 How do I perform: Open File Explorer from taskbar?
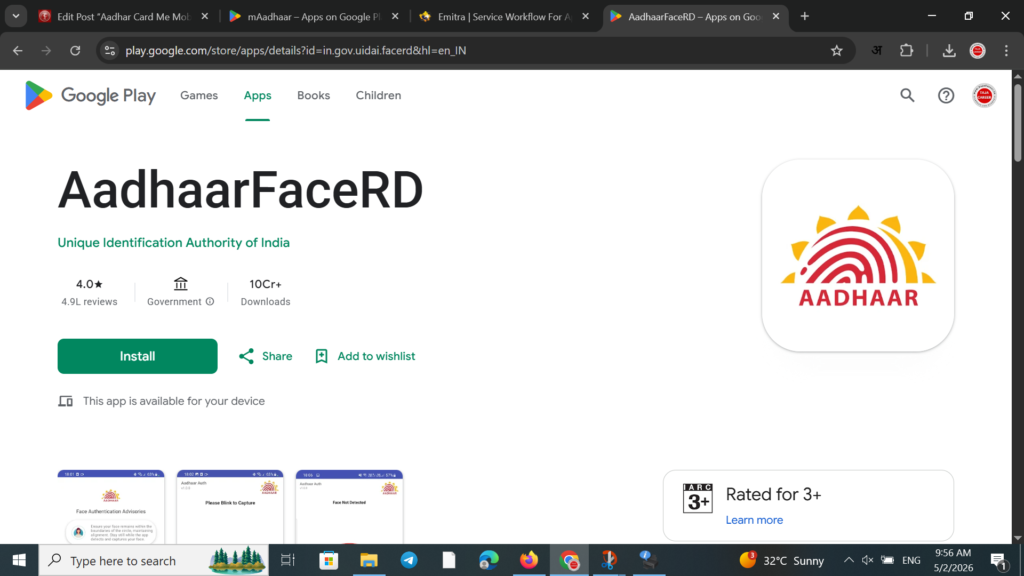(x=369, y=560)
